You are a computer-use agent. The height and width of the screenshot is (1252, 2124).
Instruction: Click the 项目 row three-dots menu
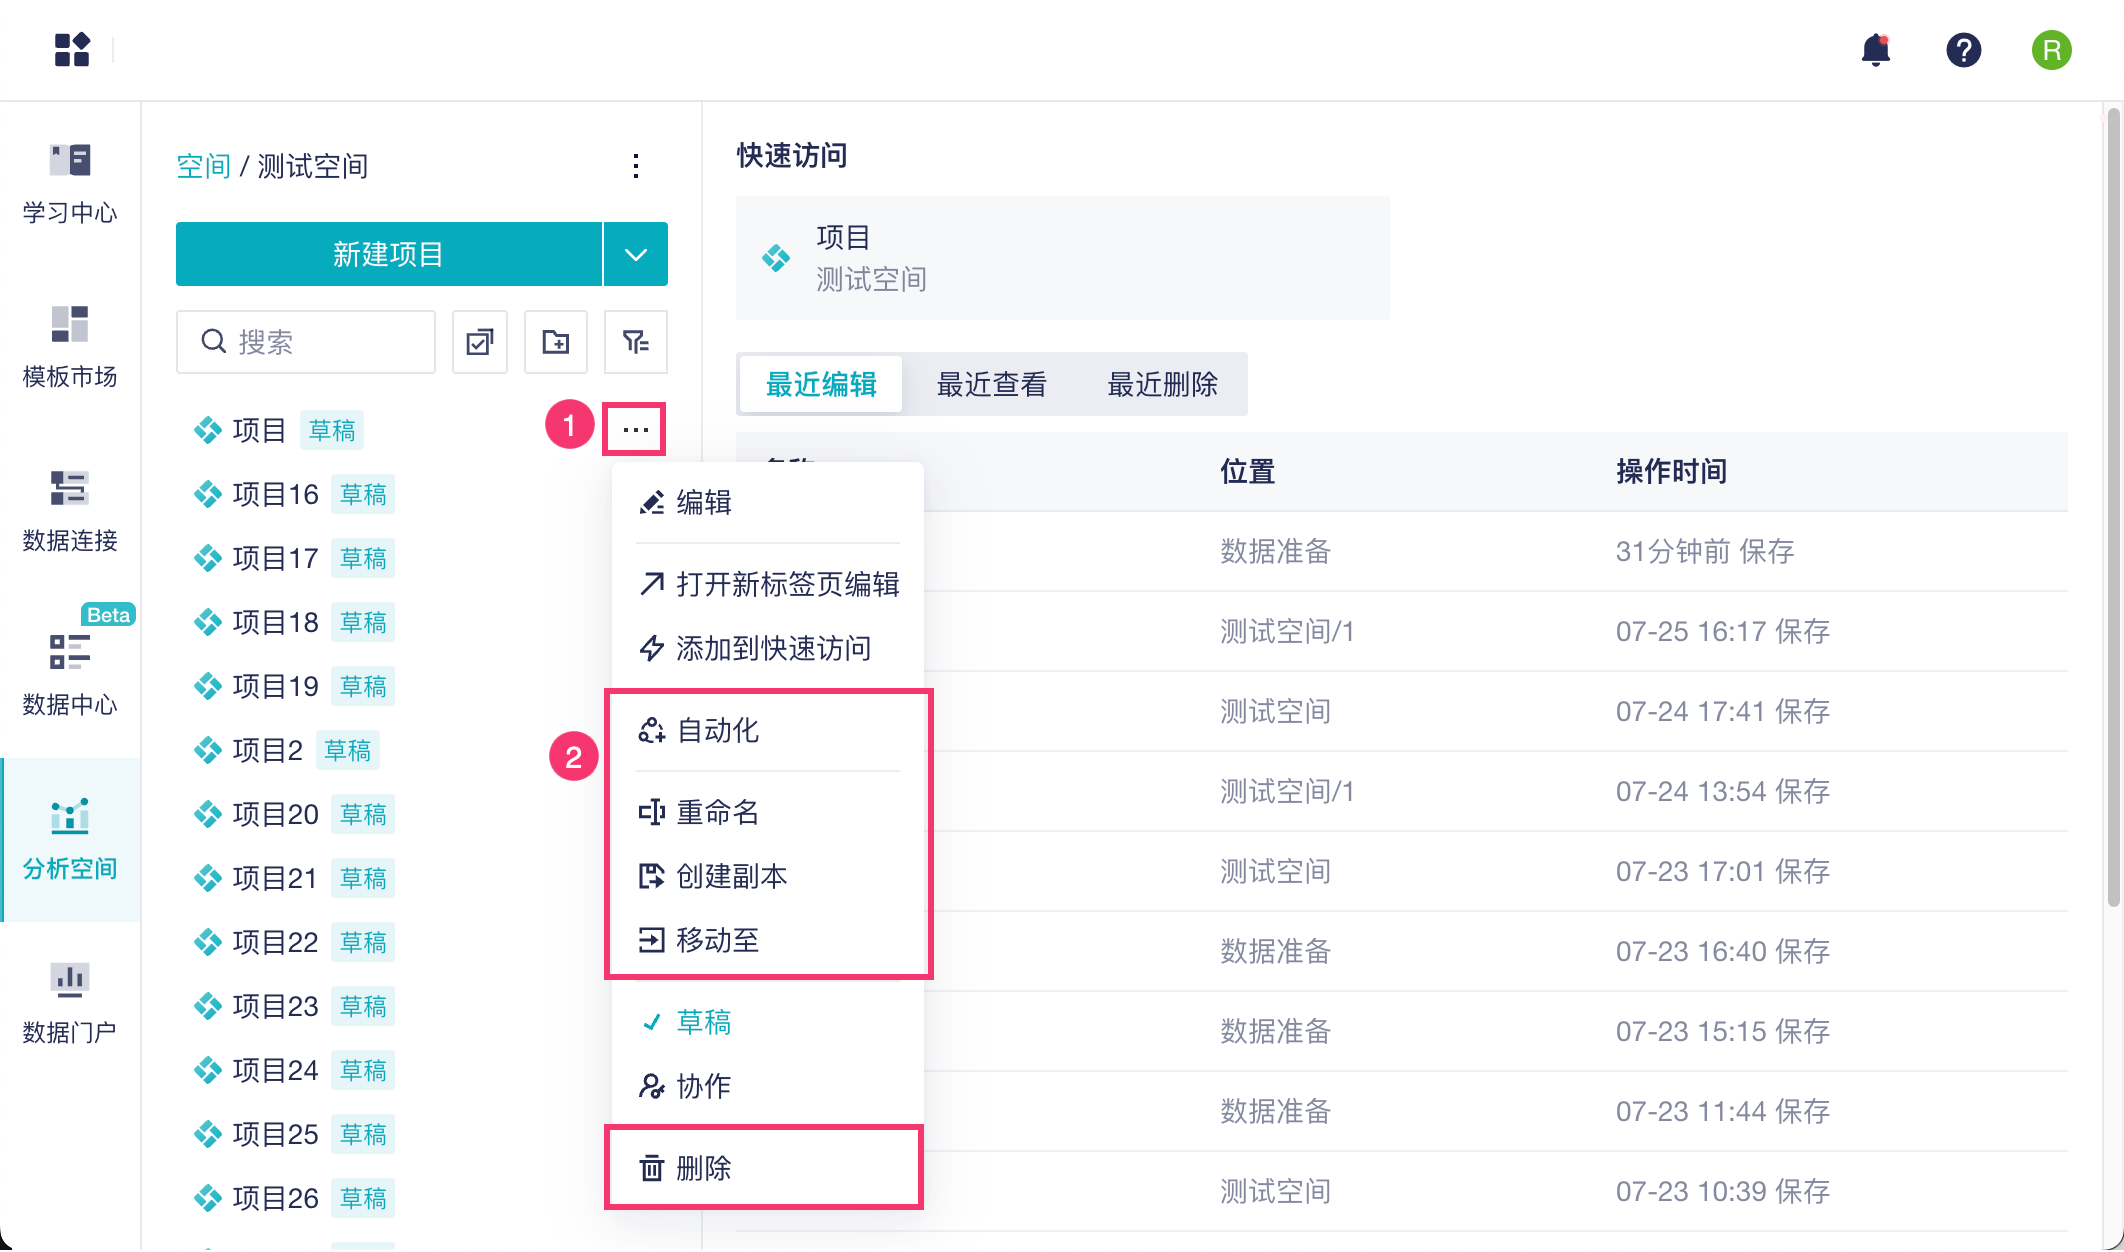pos(635,430)
